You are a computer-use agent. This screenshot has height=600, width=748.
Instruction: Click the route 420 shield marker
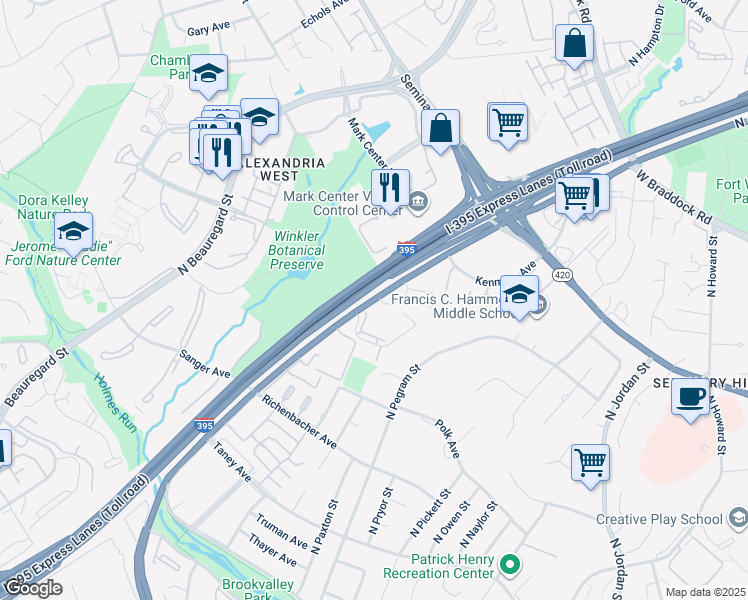coord(562,275)
